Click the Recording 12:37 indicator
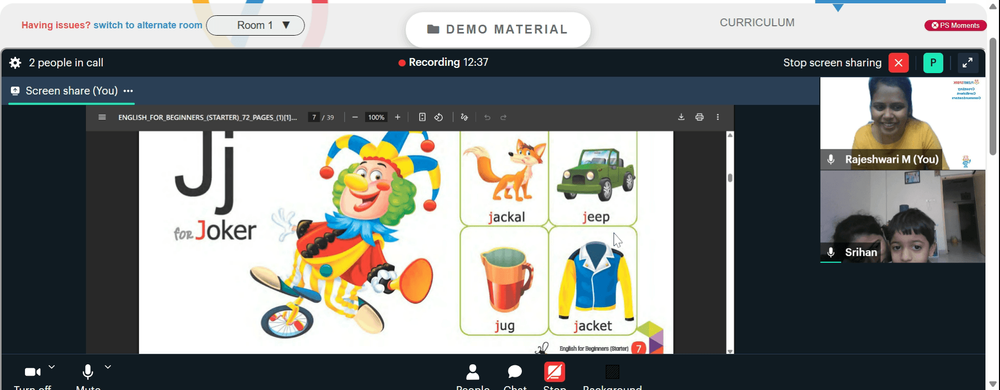The image size is (1000, 390). [444, 62]
